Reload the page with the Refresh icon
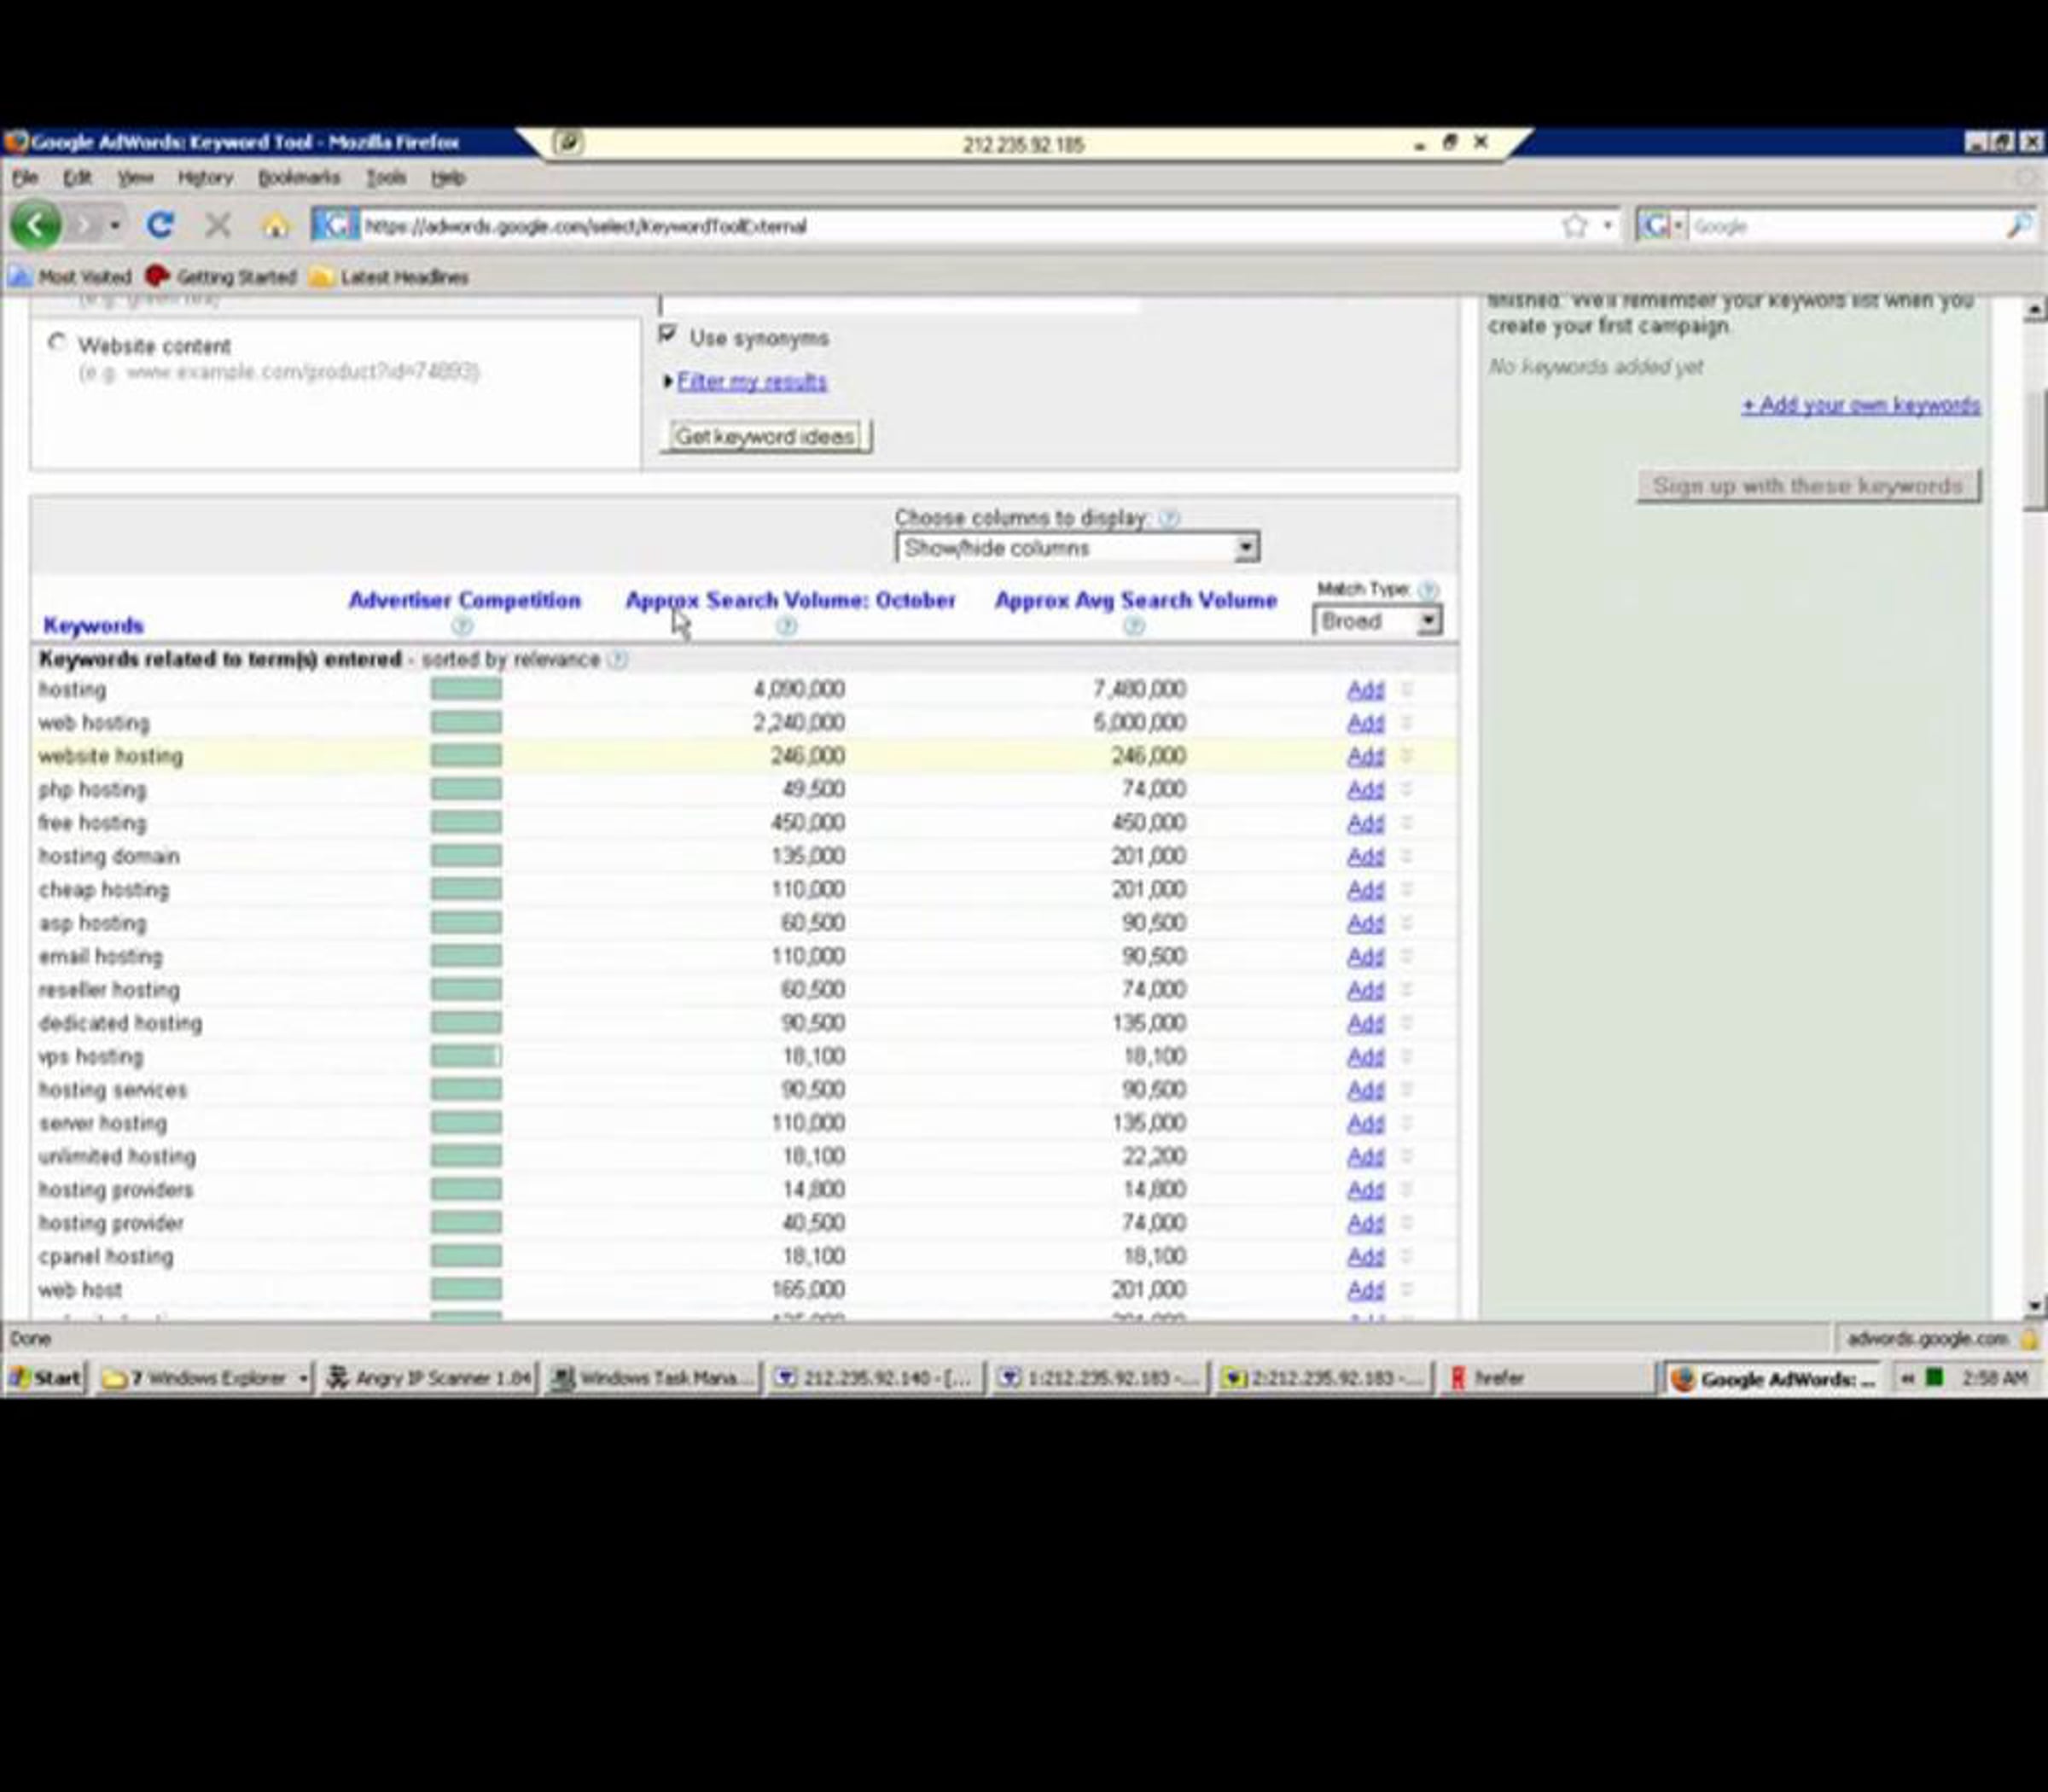This screenshot has height=1792, width=2048. [x=160, y=225]
